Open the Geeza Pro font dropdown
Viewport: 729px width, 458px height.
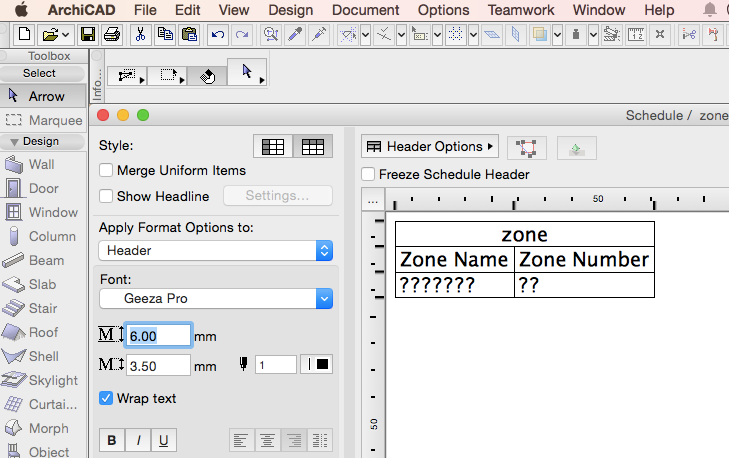tap(216, 299)
